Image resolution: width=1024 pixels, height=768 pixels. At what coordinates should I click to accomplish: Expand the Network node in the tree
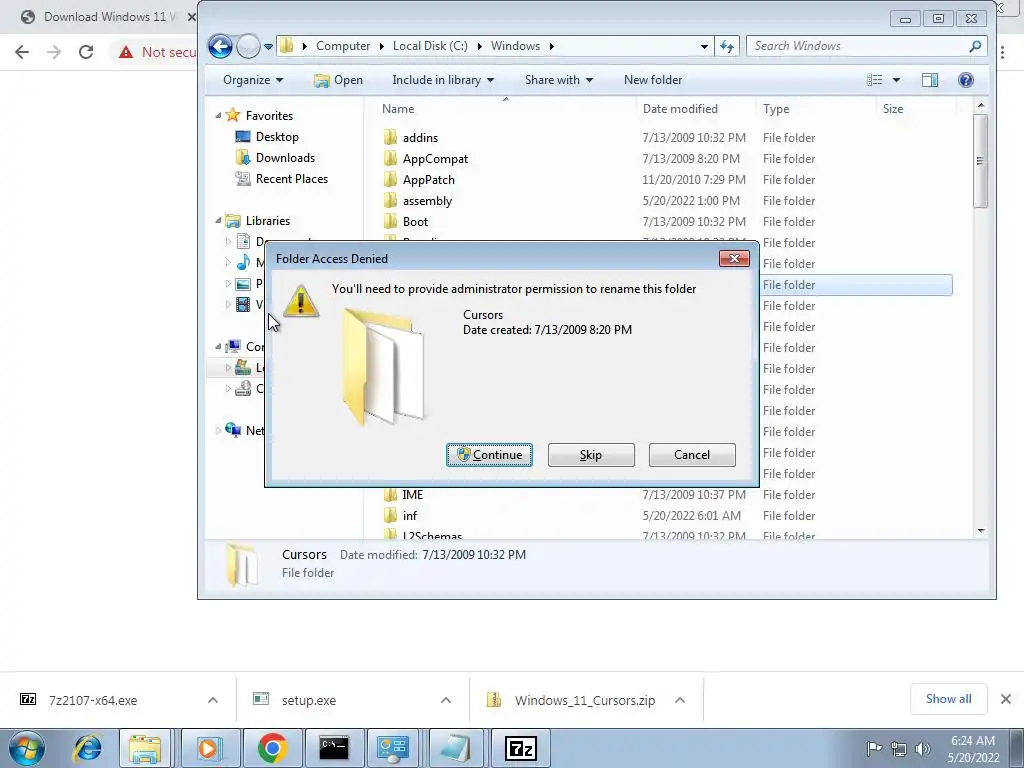coord(218,430)
